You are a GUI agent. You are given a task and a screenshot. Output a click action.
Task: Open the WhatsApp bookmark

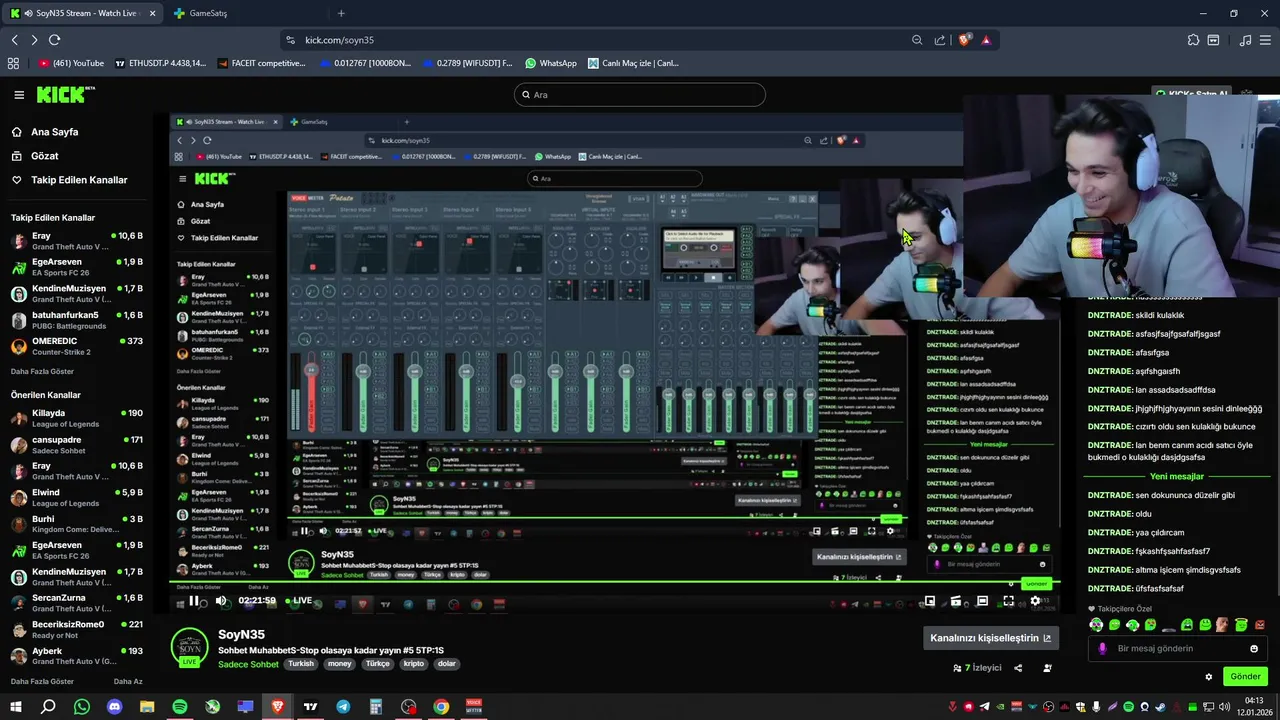point(551,63)
